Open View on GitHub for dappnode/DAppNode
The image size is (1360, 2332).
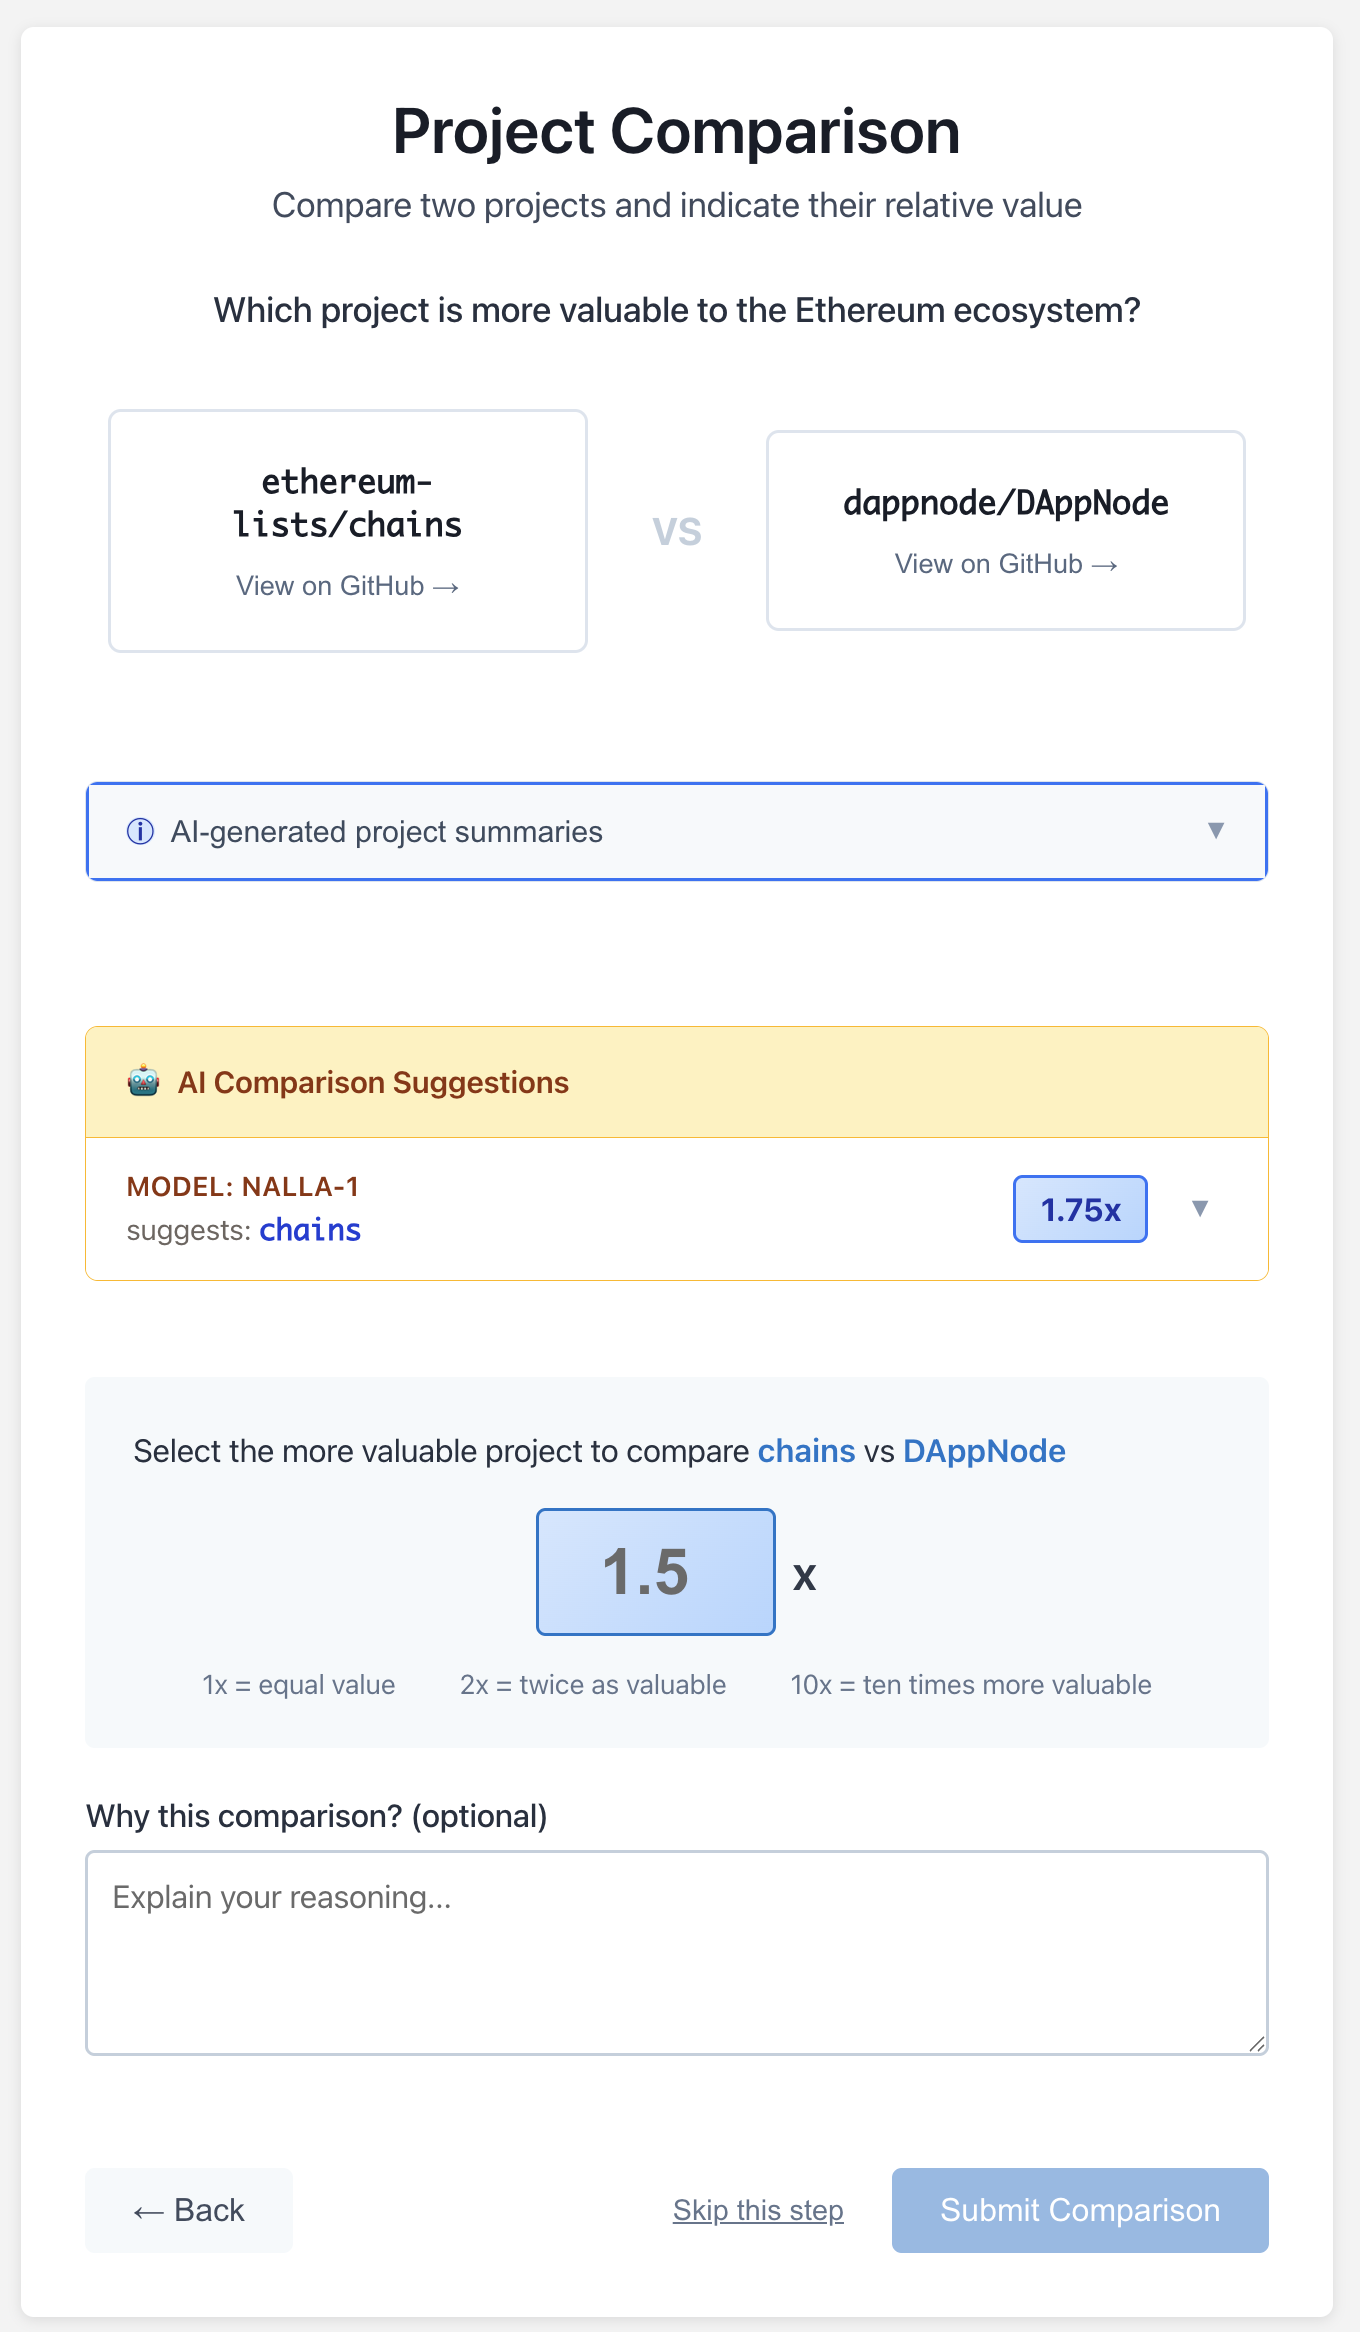tap(1005, 564)
